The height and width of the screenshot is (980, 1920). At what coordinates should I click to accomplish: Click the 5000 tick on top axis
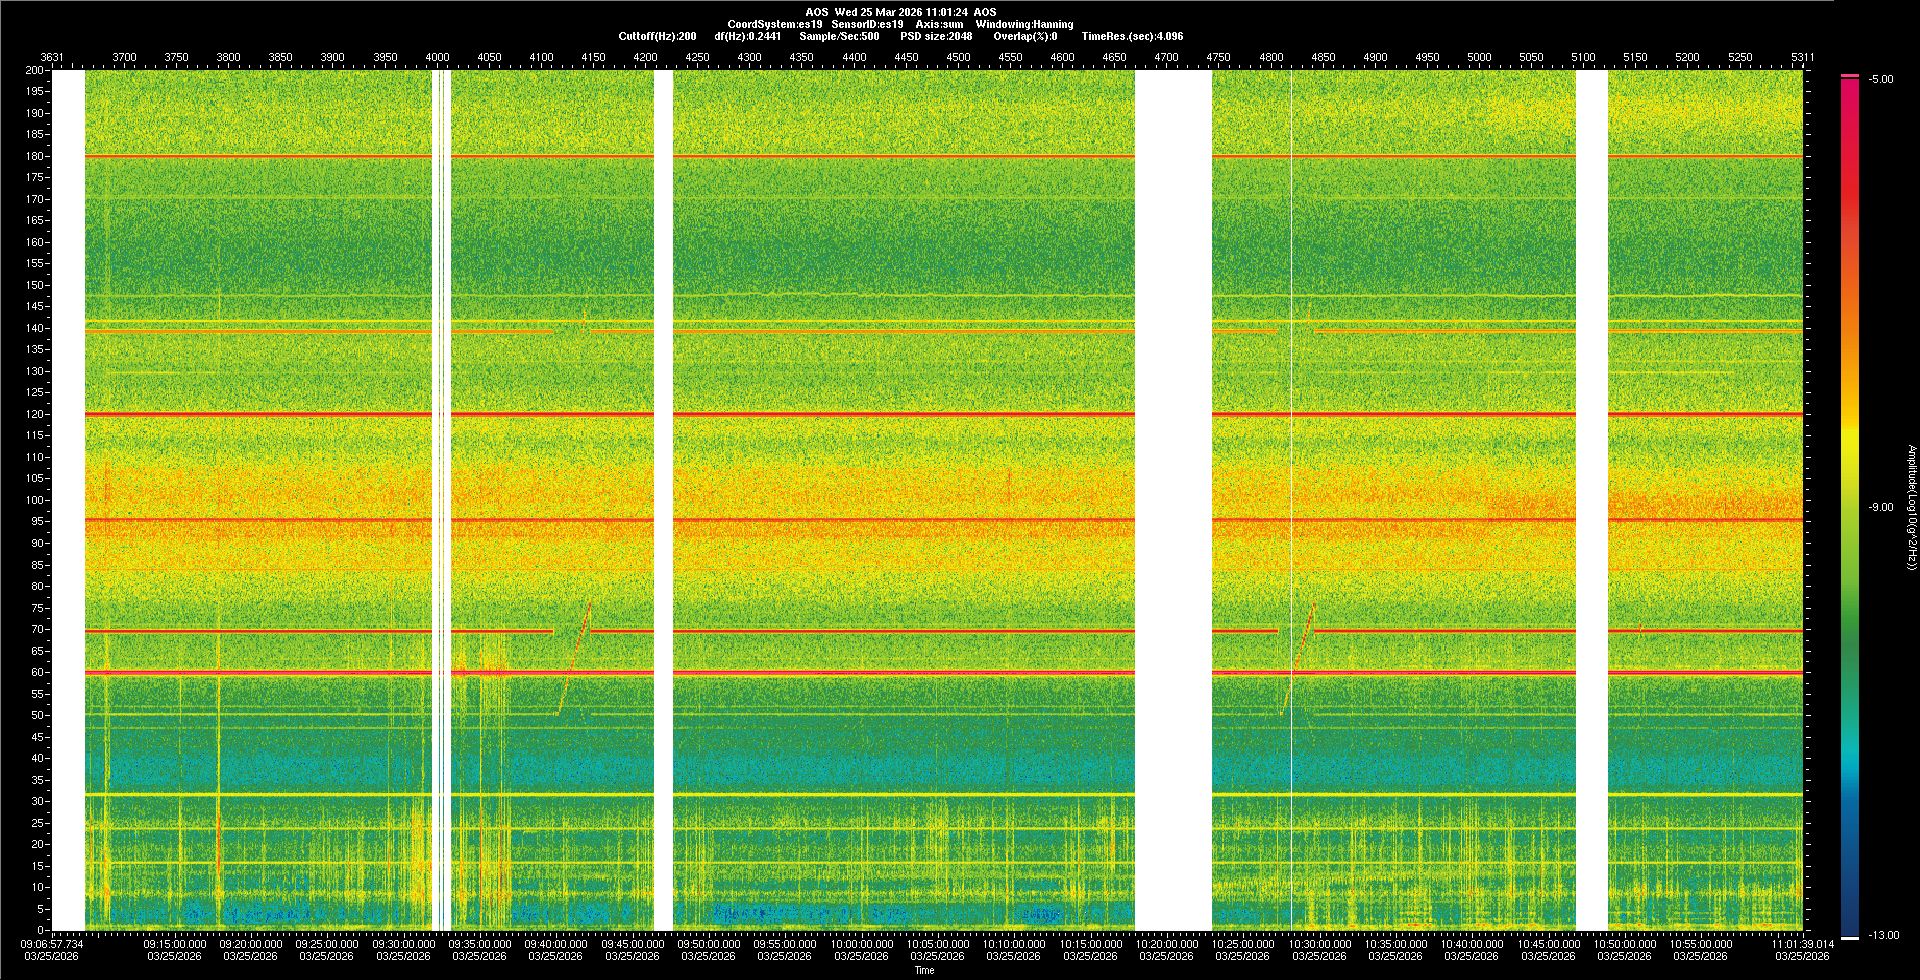[1479, 57]
